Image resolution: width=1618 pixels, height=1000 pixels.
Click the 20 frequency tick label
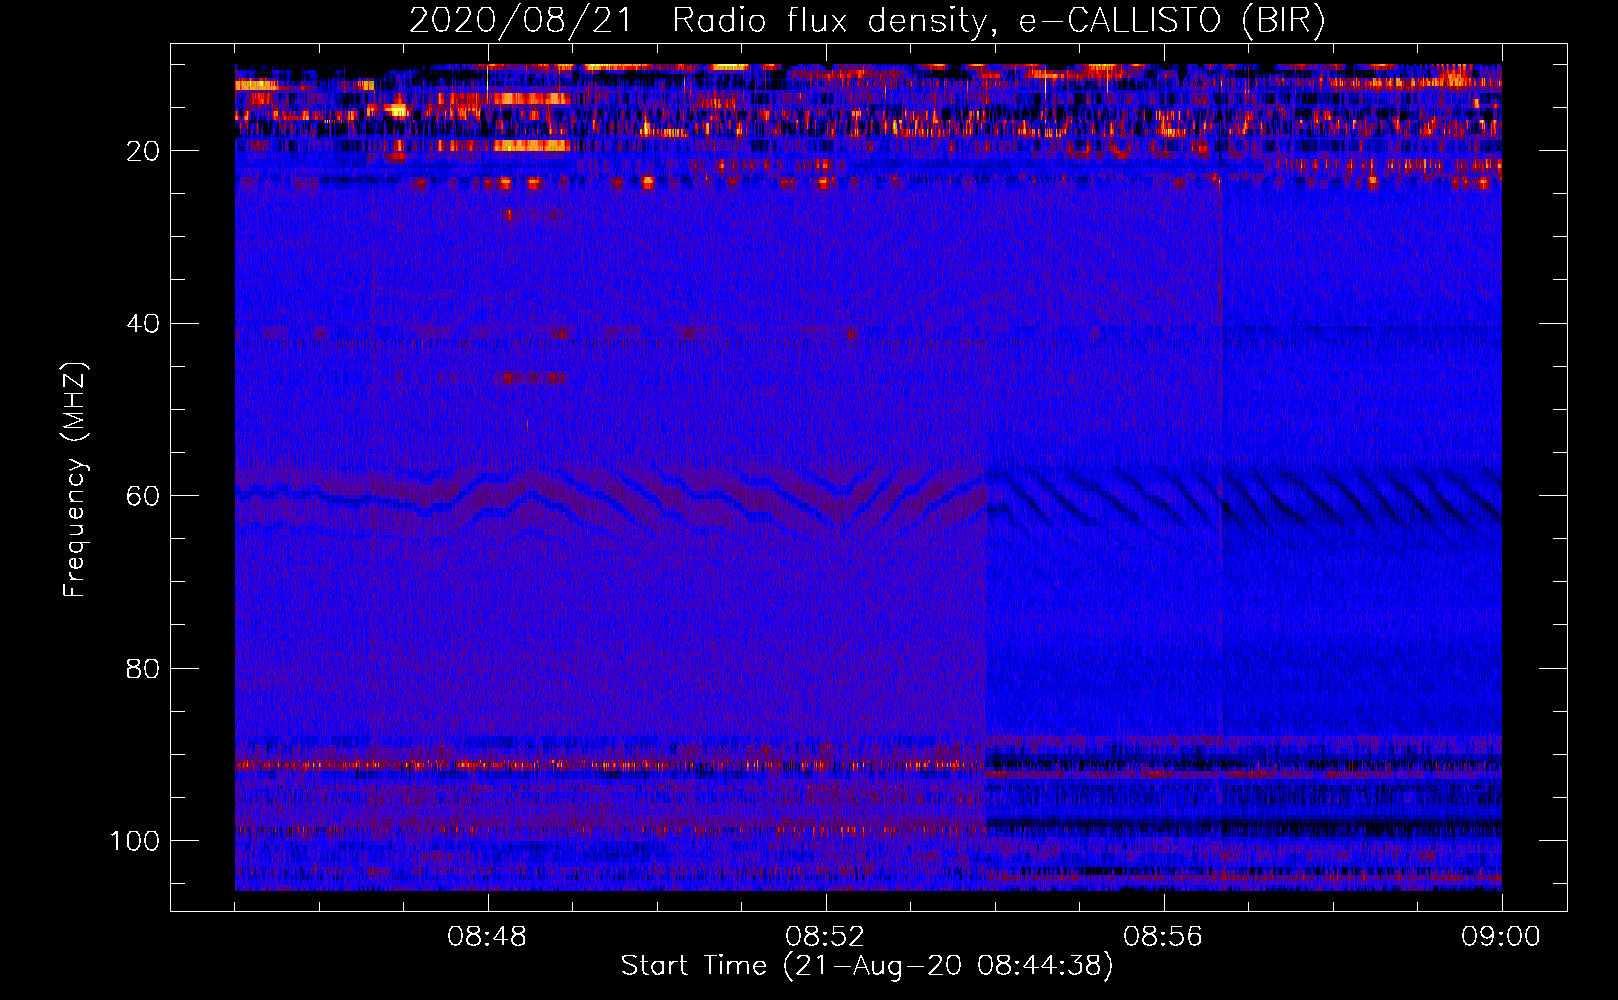143,151
